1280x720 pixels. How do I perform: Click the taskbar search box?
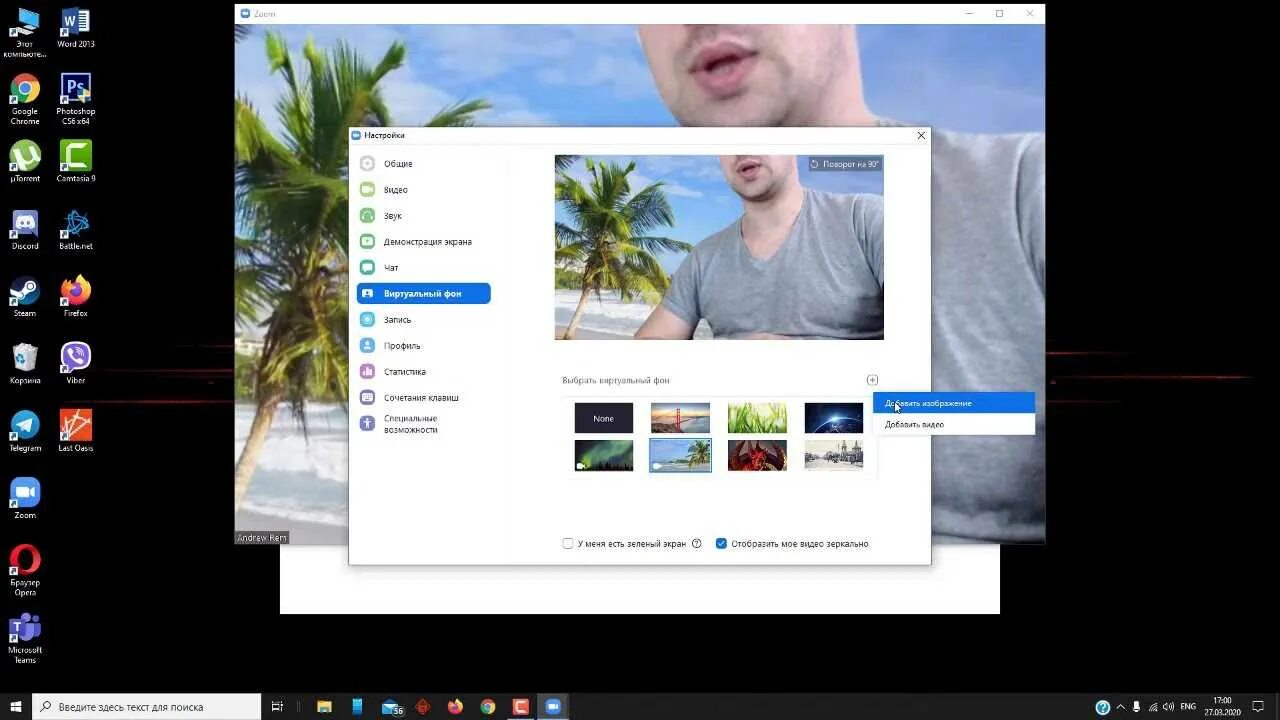[x=147, y=707]
